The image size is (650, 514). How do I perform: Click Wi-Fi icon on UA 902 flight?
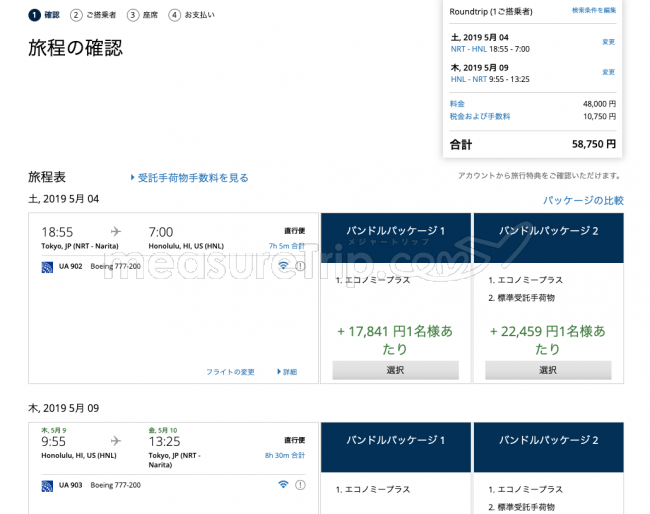click(283, 266)
